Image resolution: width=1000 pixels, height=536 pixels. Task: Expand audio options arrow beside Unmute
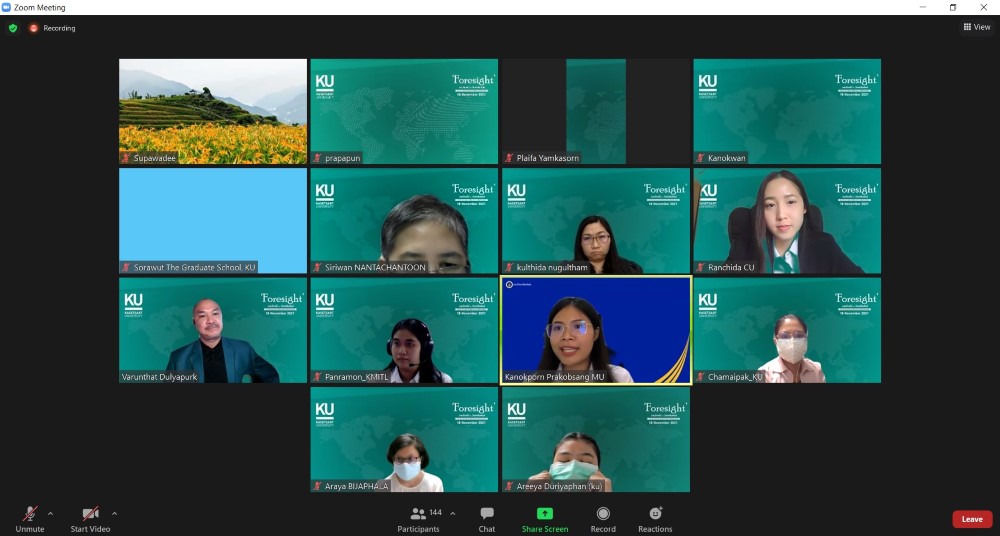pos(51,514)
